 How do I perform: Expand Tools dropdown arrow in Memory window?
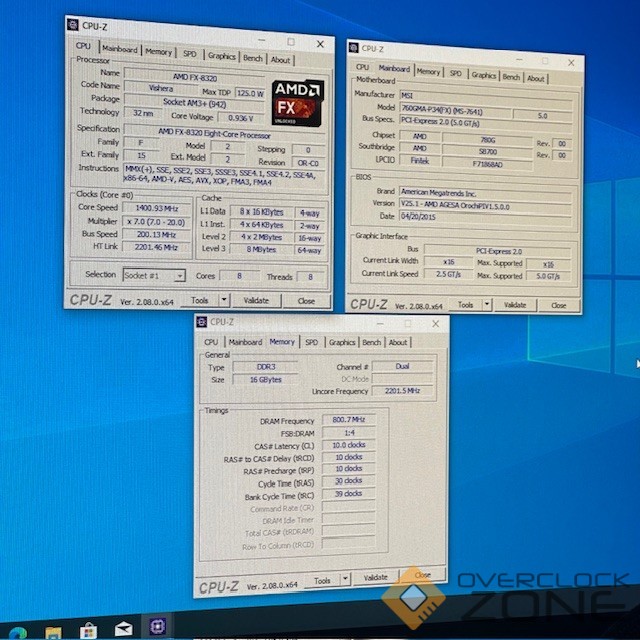pyautogui.click(x=345, y=578)
